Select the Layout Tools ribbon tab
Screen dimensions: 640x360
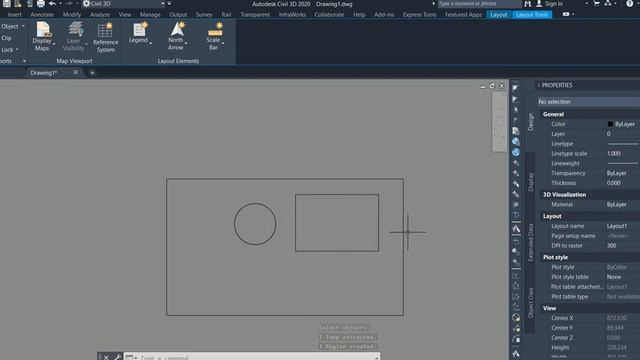(532, 14)
